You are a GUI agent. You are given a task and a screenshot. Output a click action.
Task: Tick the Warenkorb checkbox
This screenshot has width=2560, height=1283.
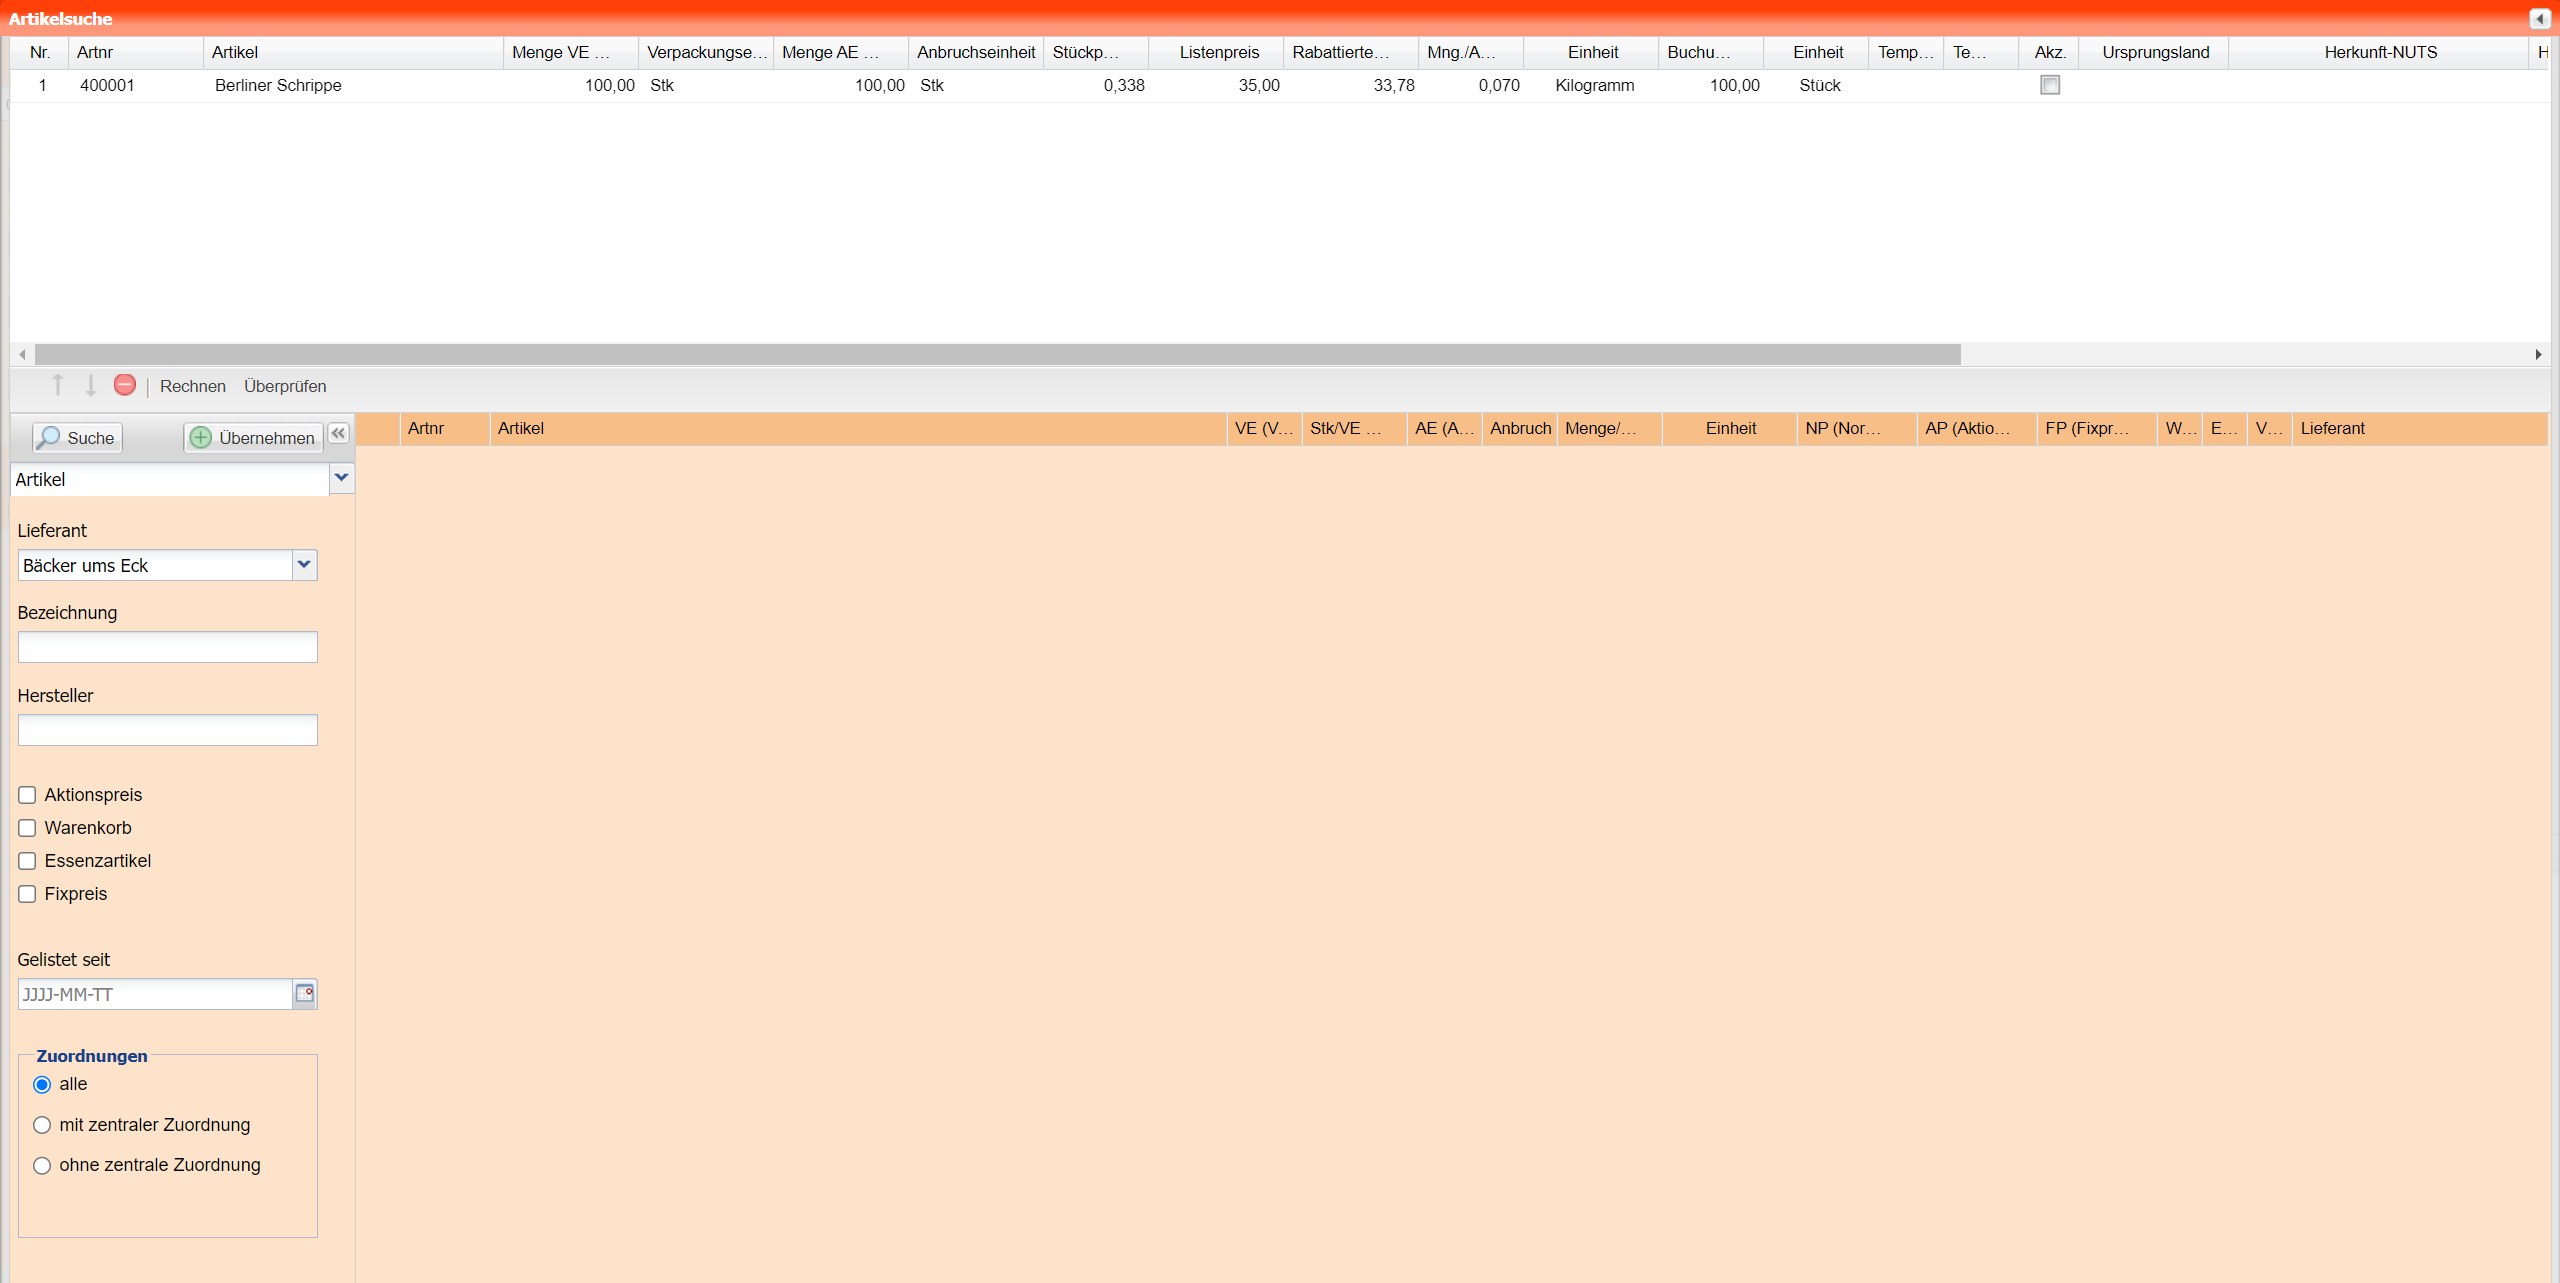coord(27,828)
